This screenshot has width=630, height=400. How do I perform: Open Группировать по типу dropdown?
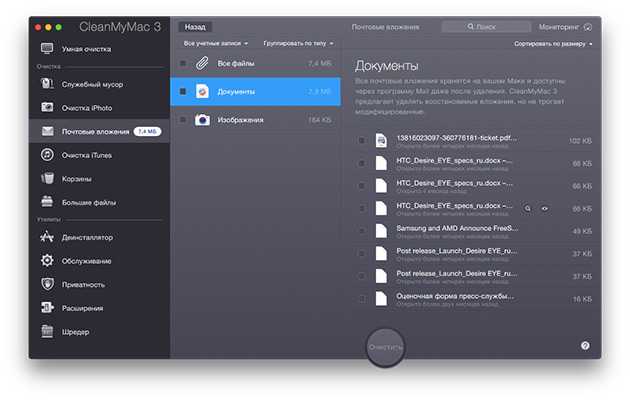[299, 43]
